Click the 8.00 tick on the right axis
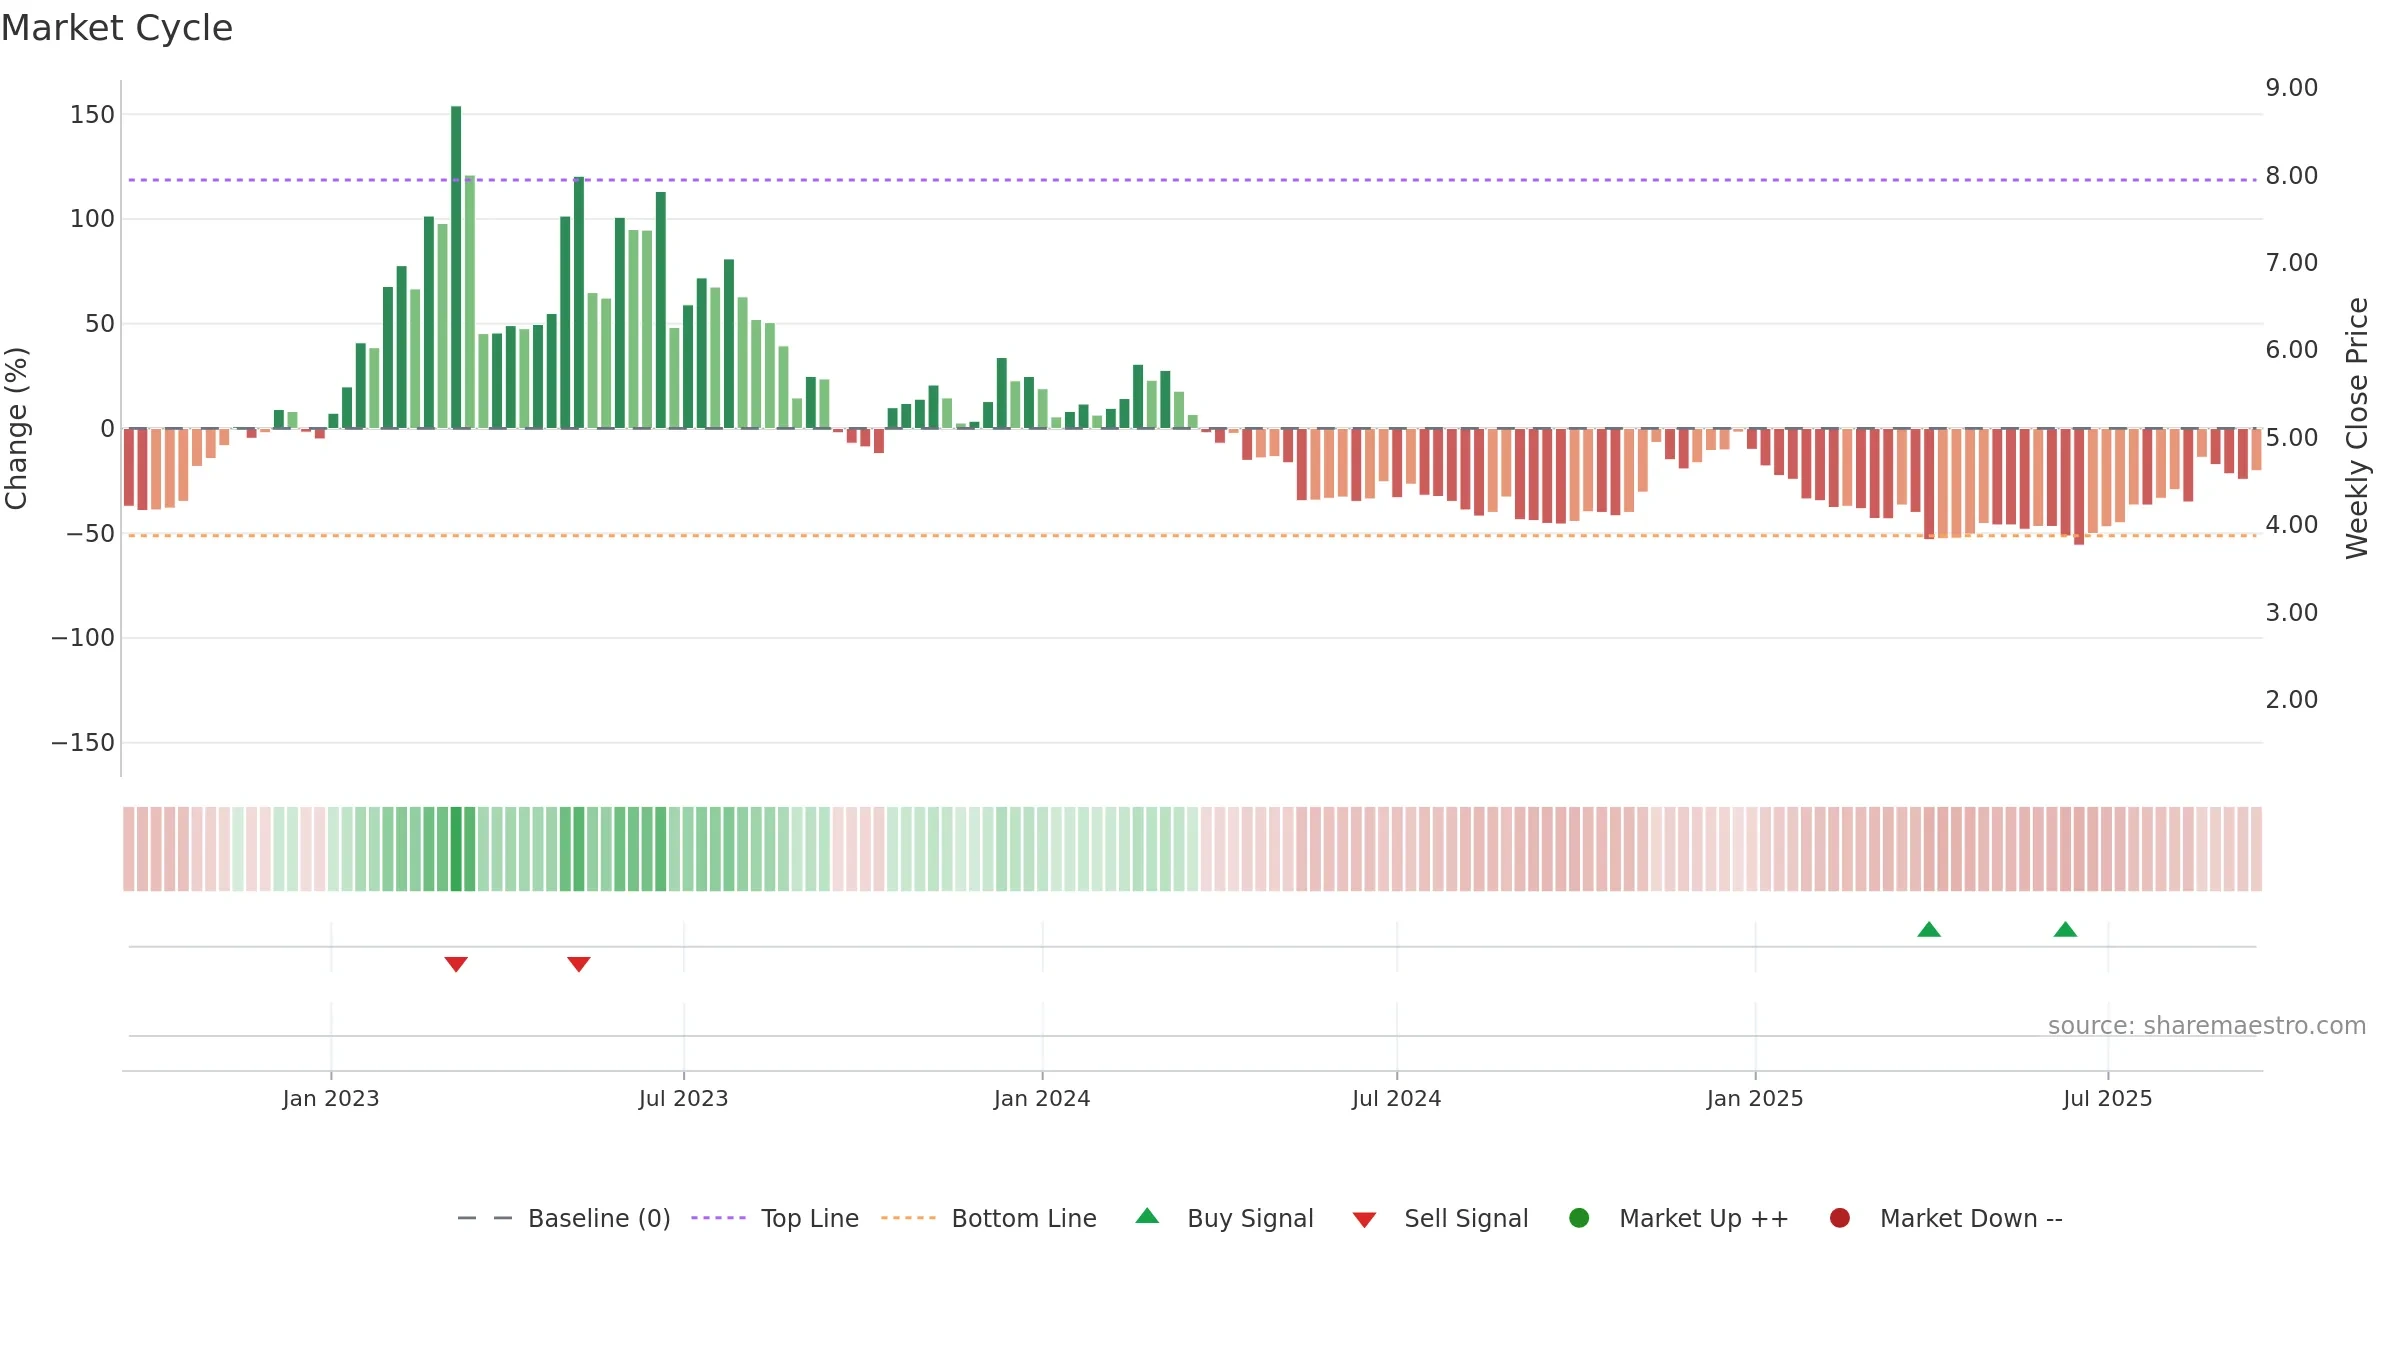 [2292, 175]
